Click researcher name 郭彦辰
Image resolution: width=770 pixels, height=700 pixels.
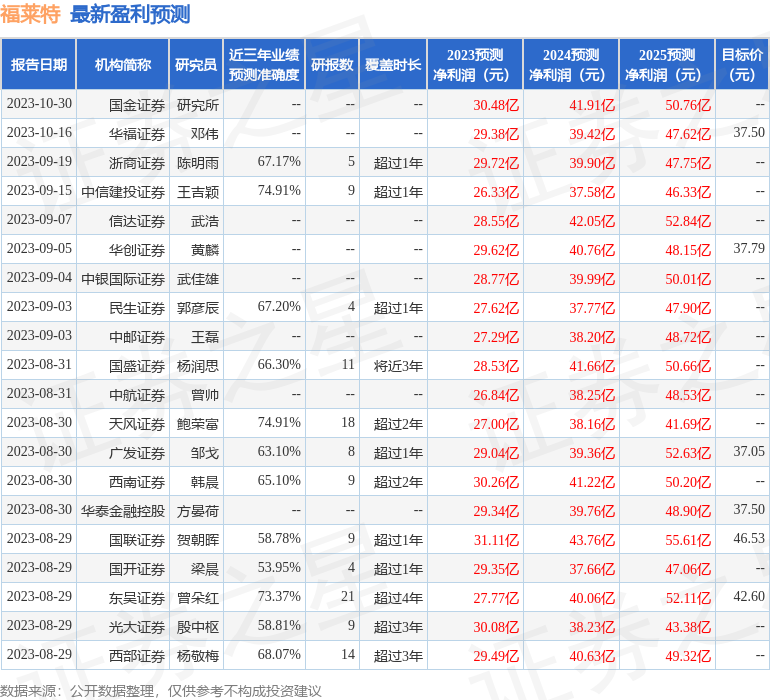click(x=198, y=308)
